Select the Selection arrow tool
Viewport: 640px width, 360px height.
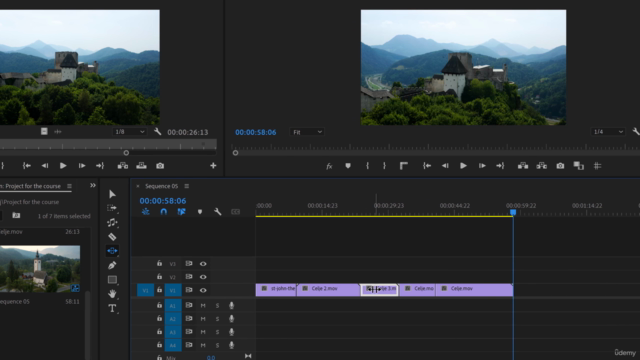click(x=112, y=194)
